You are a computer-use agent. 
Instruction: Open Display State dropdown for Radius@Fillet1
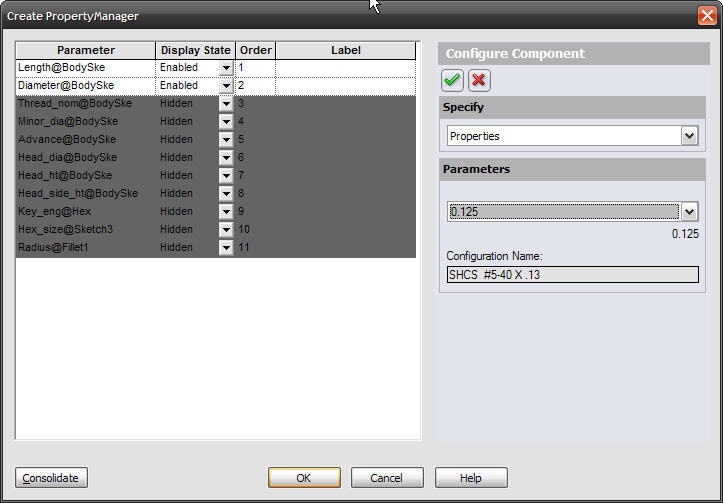[226, 248]
